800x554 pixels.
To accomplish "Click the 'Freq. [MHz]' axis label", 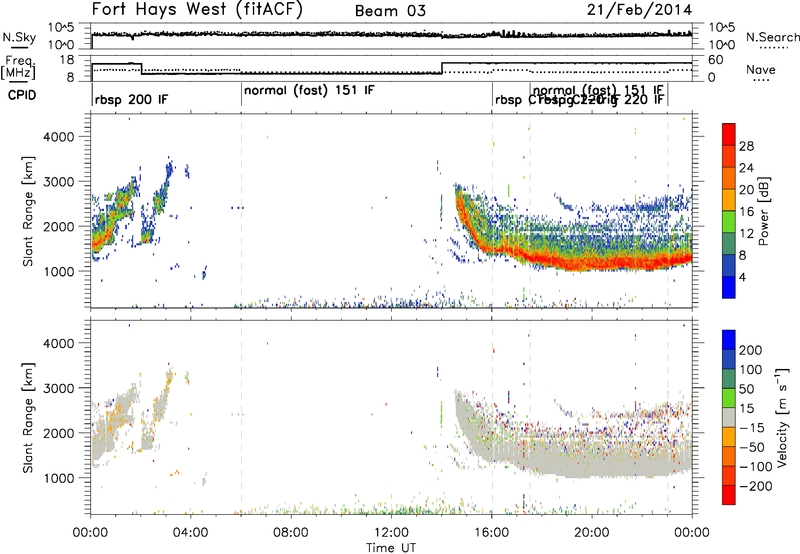I will (19, 67).
